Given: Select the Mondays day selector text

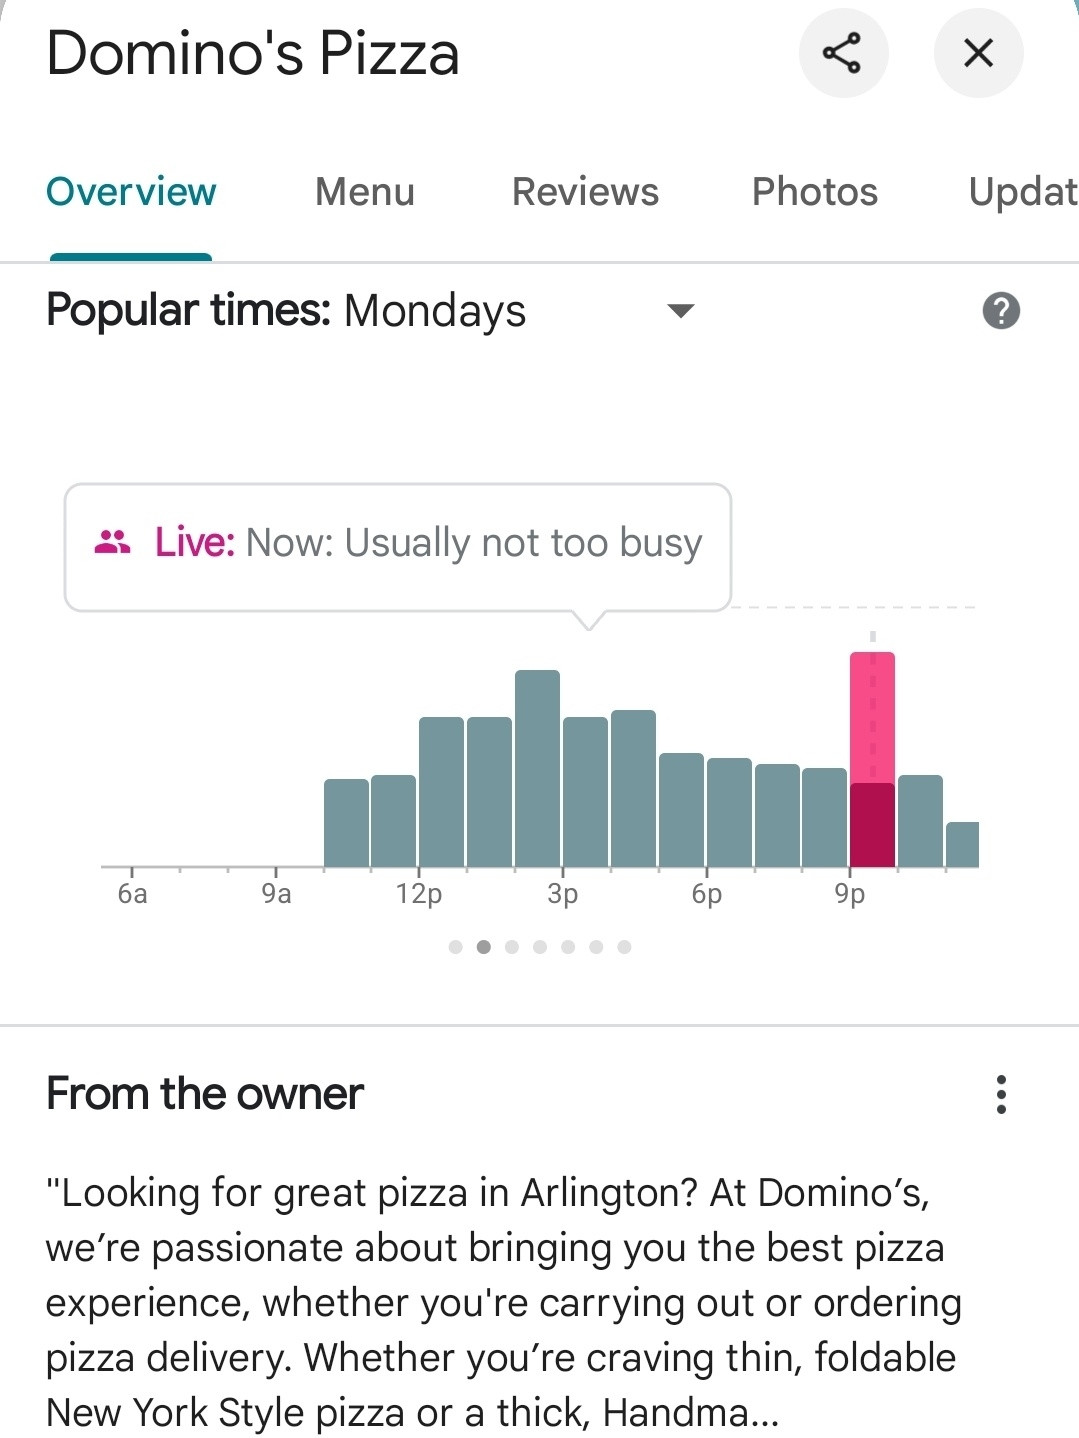Looking at the screenshot, I should pyautogui.click(x=435, y=311).
